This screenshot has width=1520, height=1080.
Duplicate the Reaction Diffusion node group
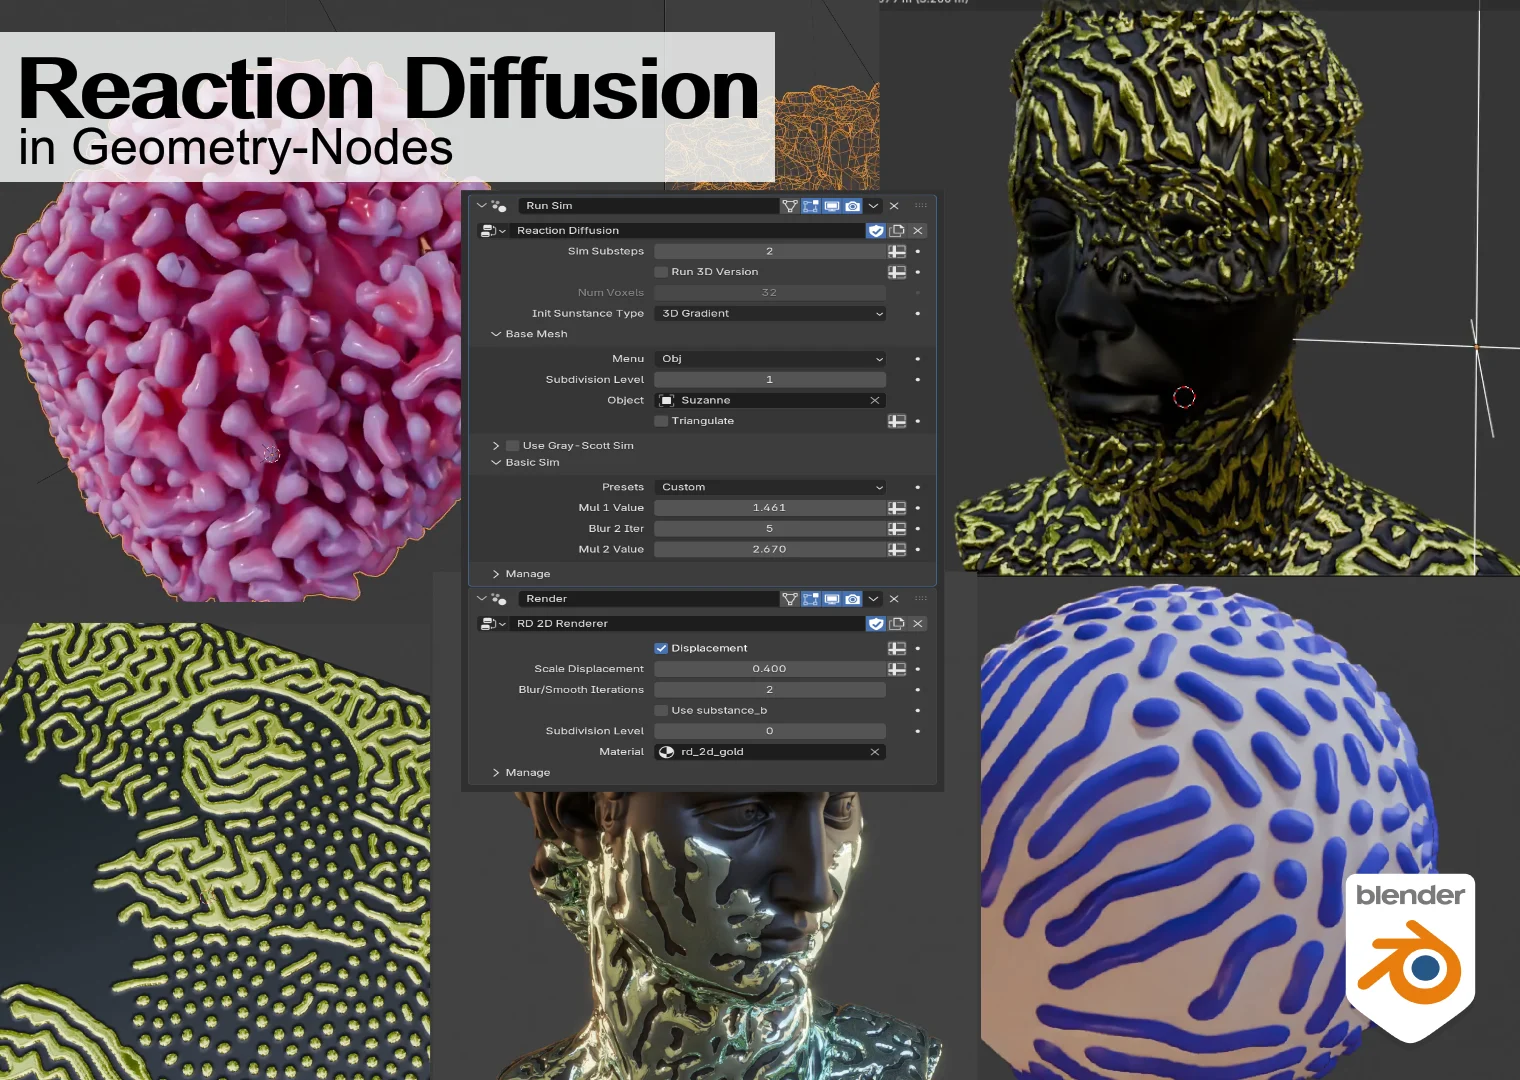coord(897,231)
